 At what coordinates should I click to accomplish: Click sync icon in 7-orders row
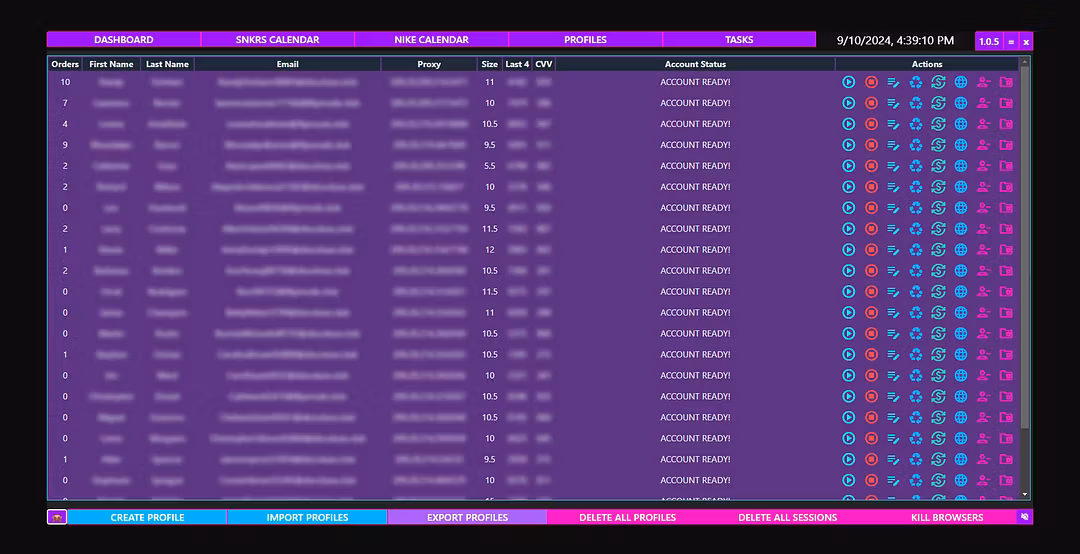point(938,103)
